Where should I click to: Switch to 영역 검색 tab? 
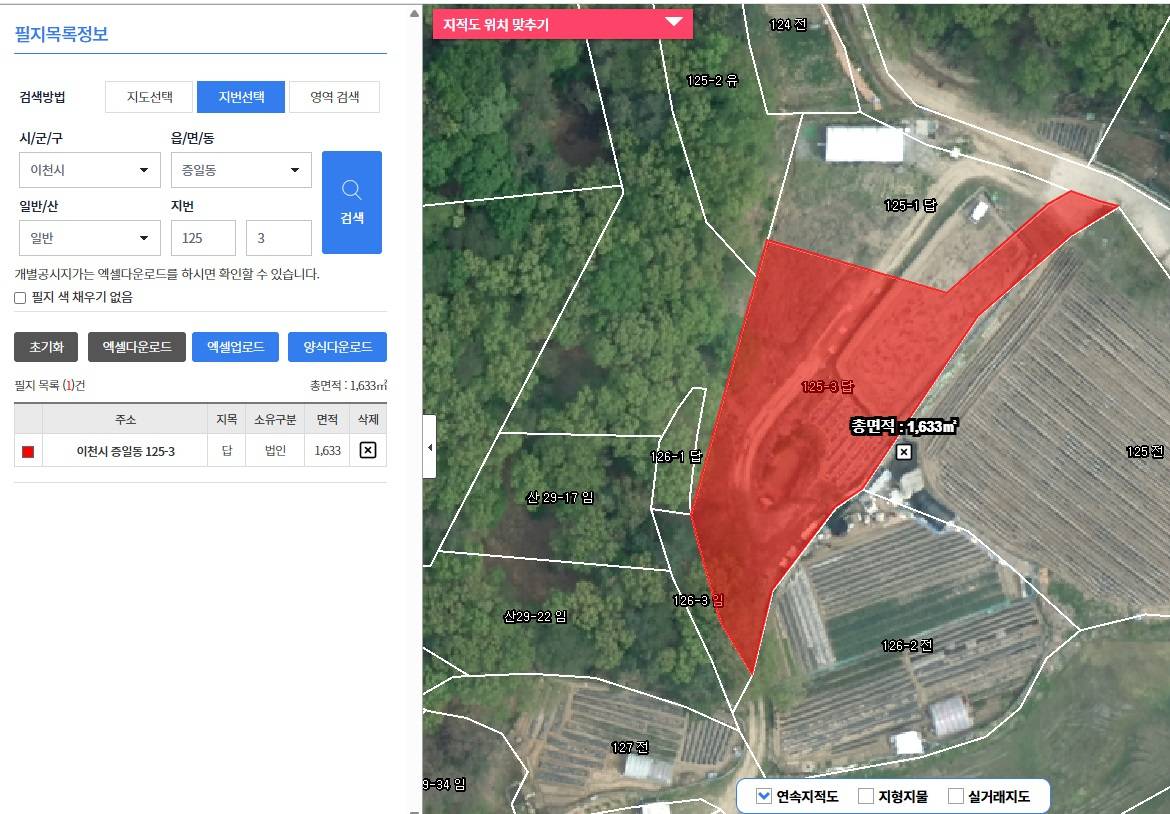[334, 97]
